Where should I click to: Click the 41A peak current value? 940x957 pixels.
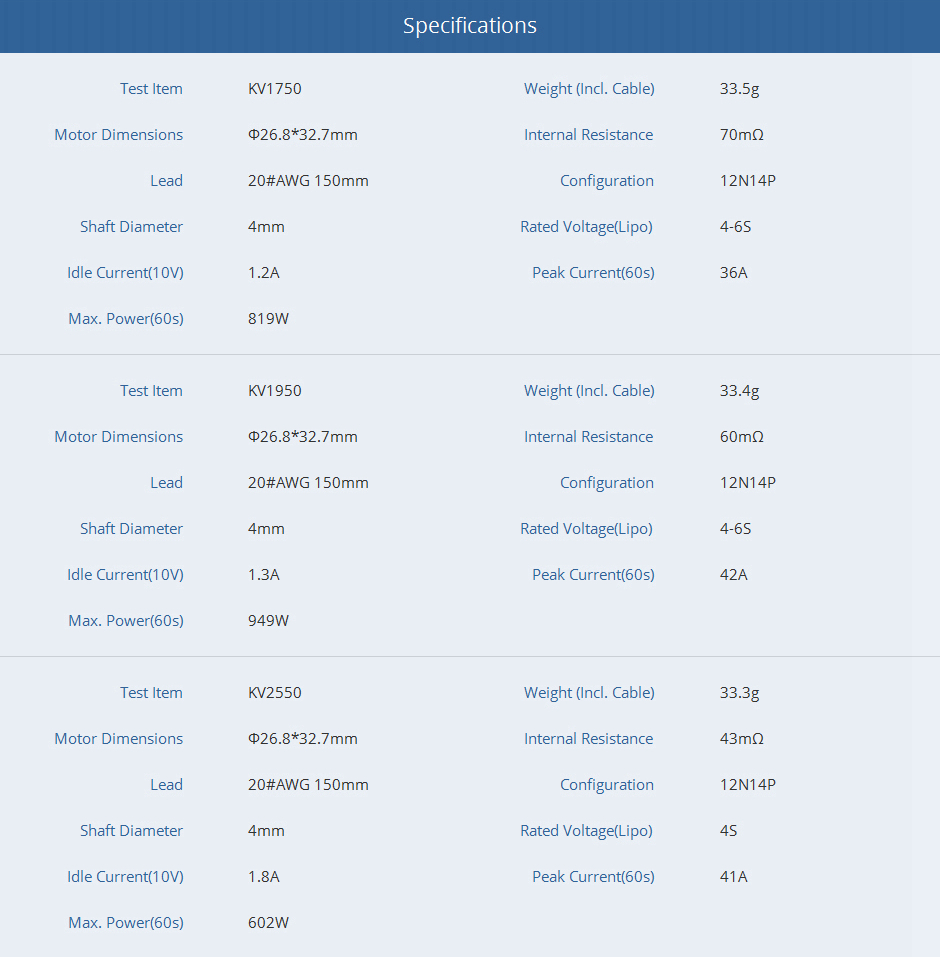[x=733, y=877]
